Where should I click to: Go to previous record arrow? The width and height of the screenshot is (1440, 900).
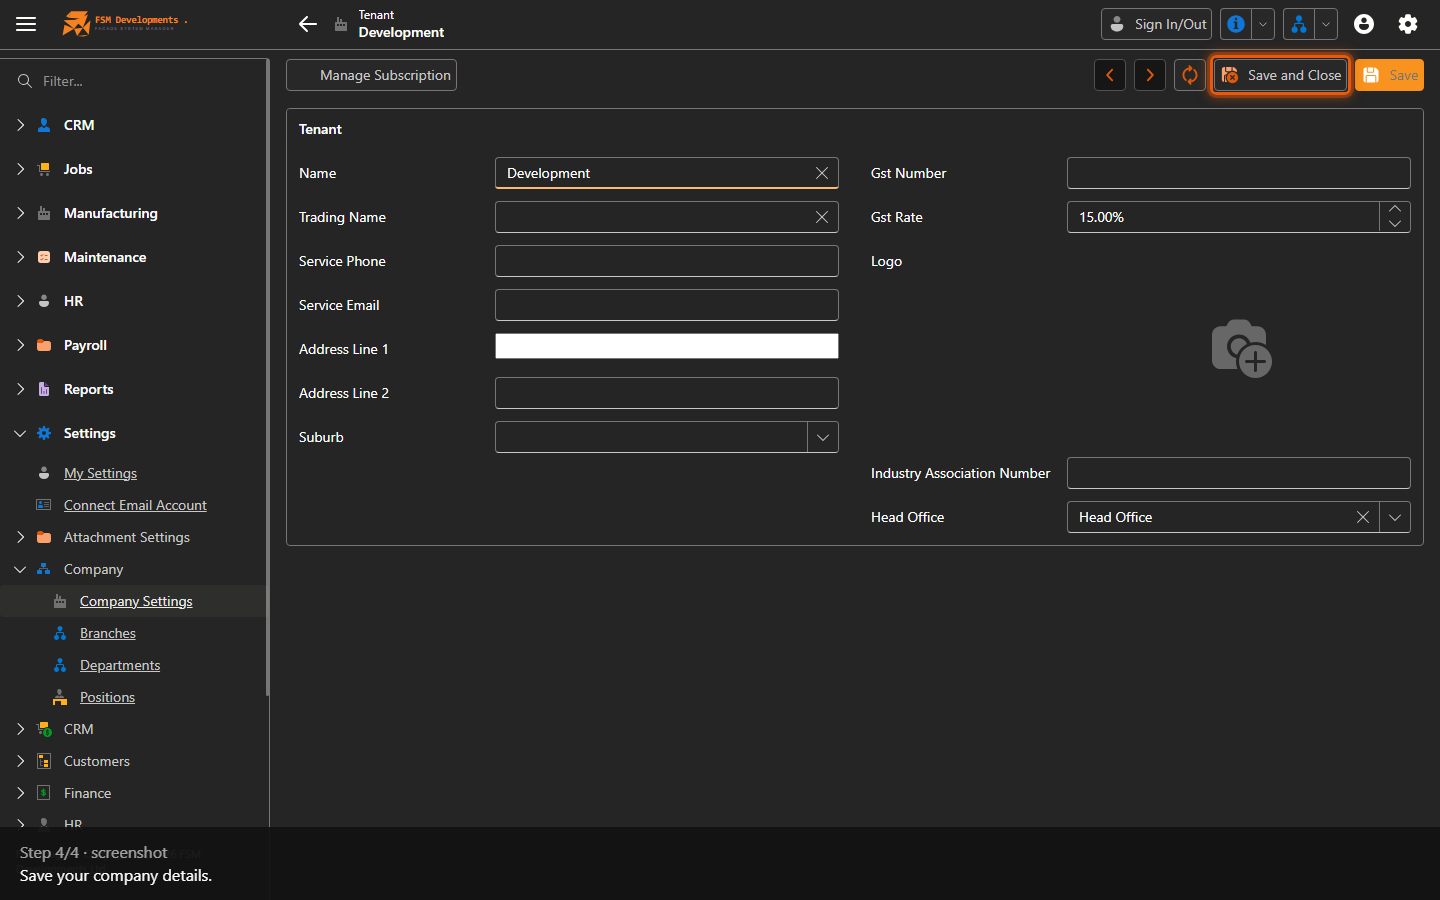(x=1110, y=75)
